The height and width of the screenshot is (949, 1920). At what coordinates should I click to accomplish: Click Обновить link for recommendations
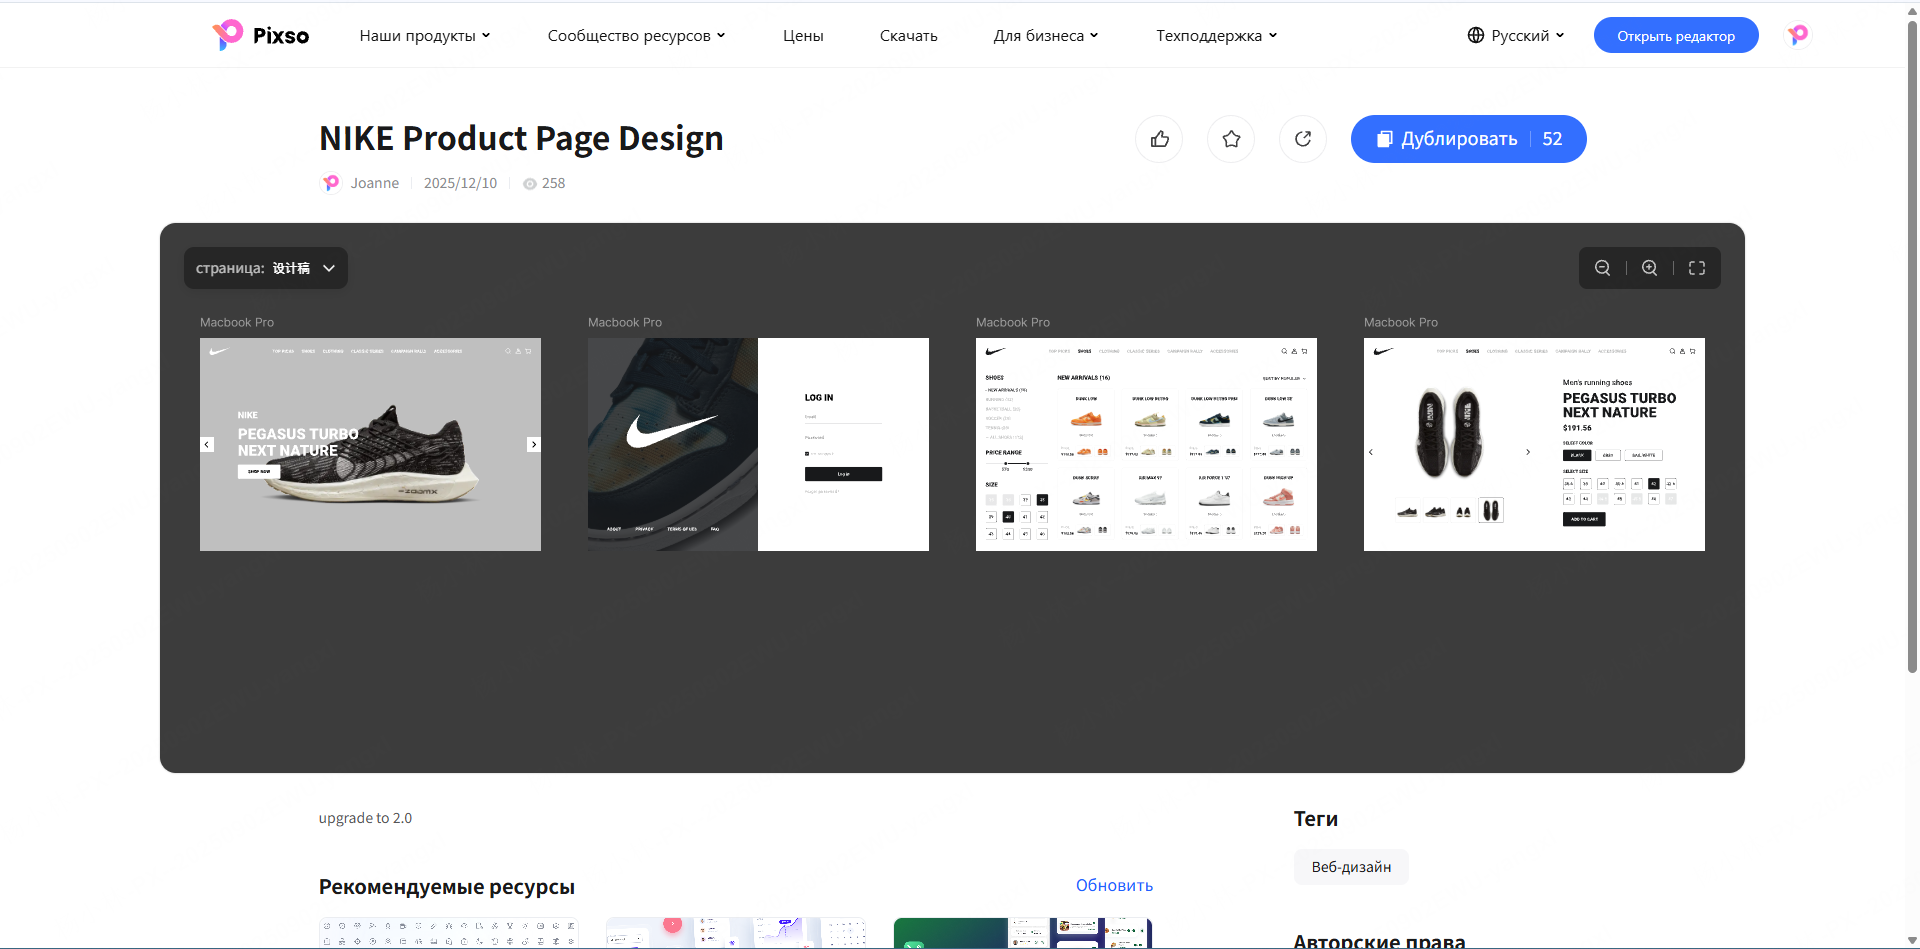(1114, 885)
